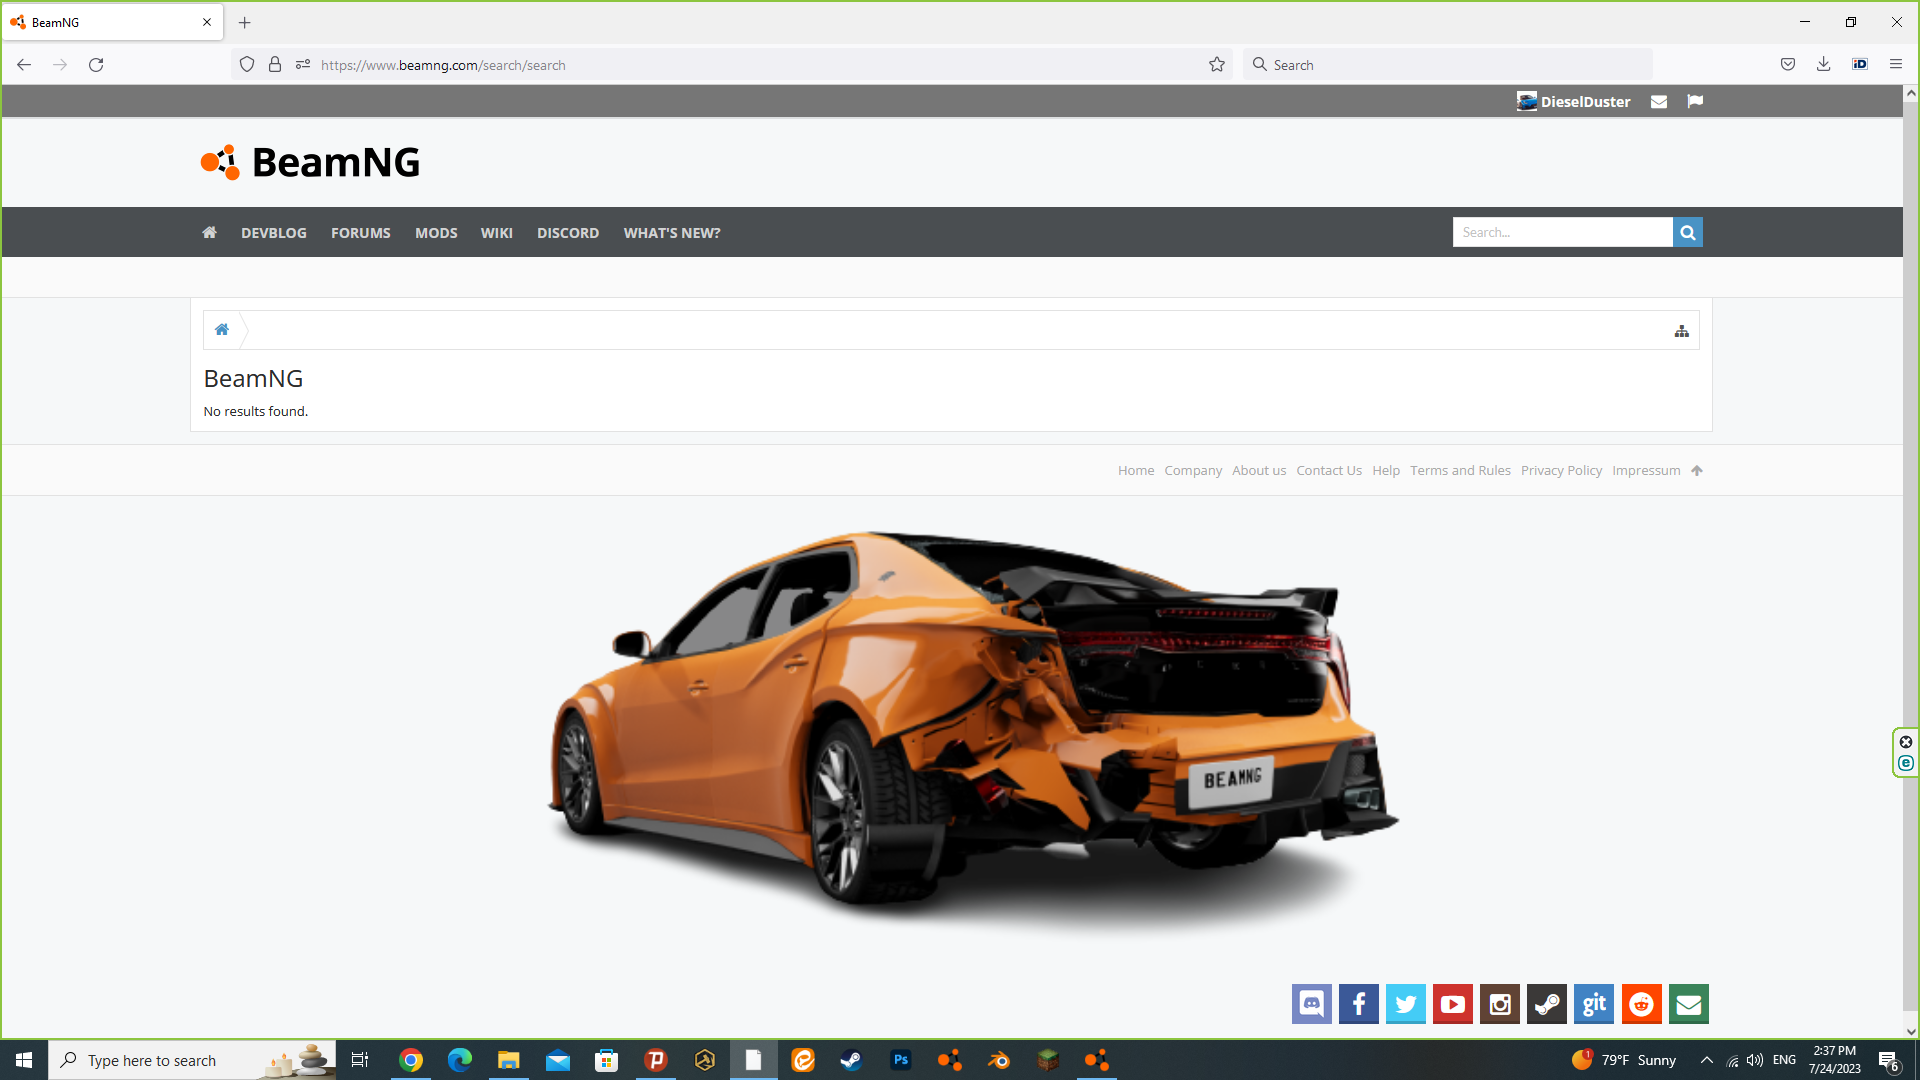The height and width of the screenshot is (1080, 1920).
Task: Open the YouTube social icon
Action: tap(1452, 1004)
